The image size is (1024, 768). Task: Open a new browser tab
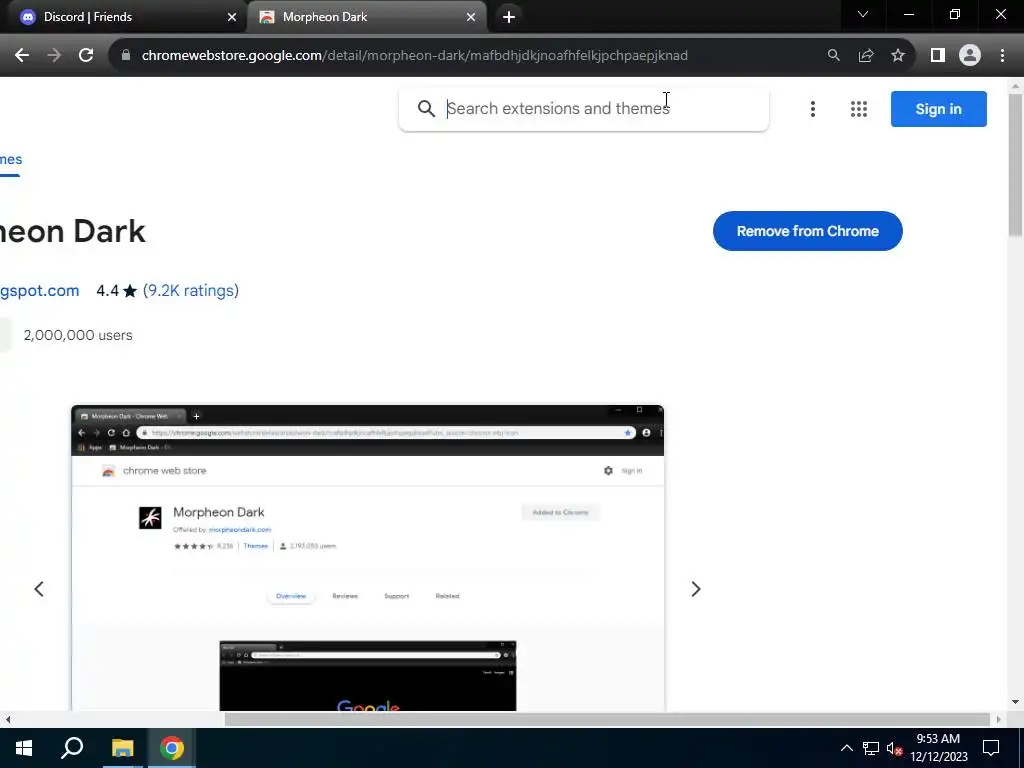tap(509, 17)
